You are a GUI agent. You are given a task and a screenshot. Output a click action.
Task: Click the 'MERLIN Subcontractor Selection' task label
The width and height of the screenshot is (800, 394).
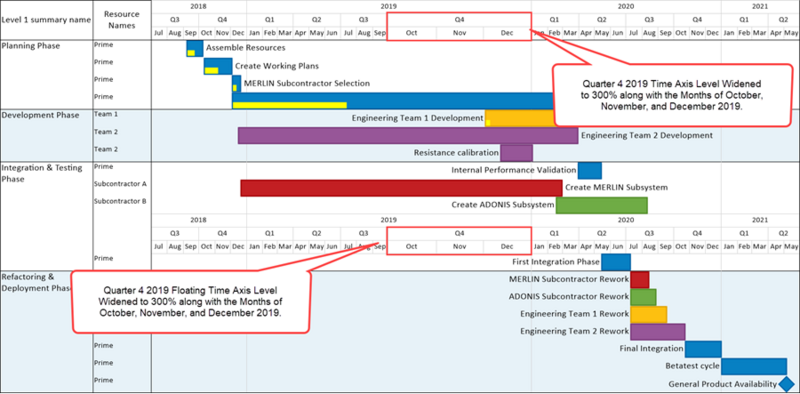[307, 83]
